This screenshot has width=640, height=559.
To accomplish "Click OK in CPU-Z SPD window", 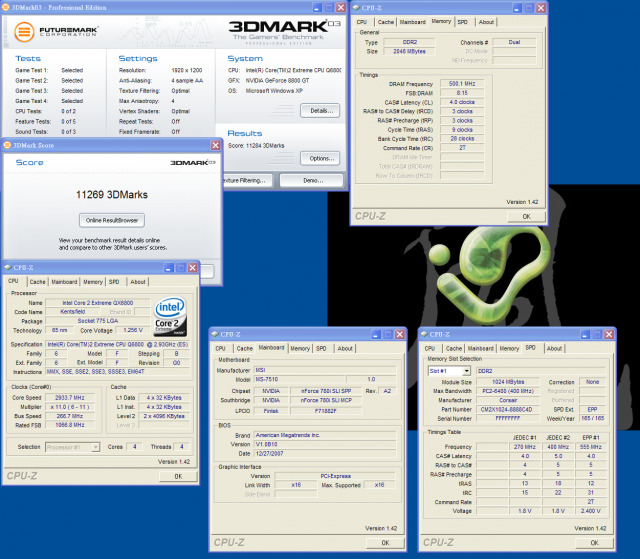I will click(x=594, y=543).
